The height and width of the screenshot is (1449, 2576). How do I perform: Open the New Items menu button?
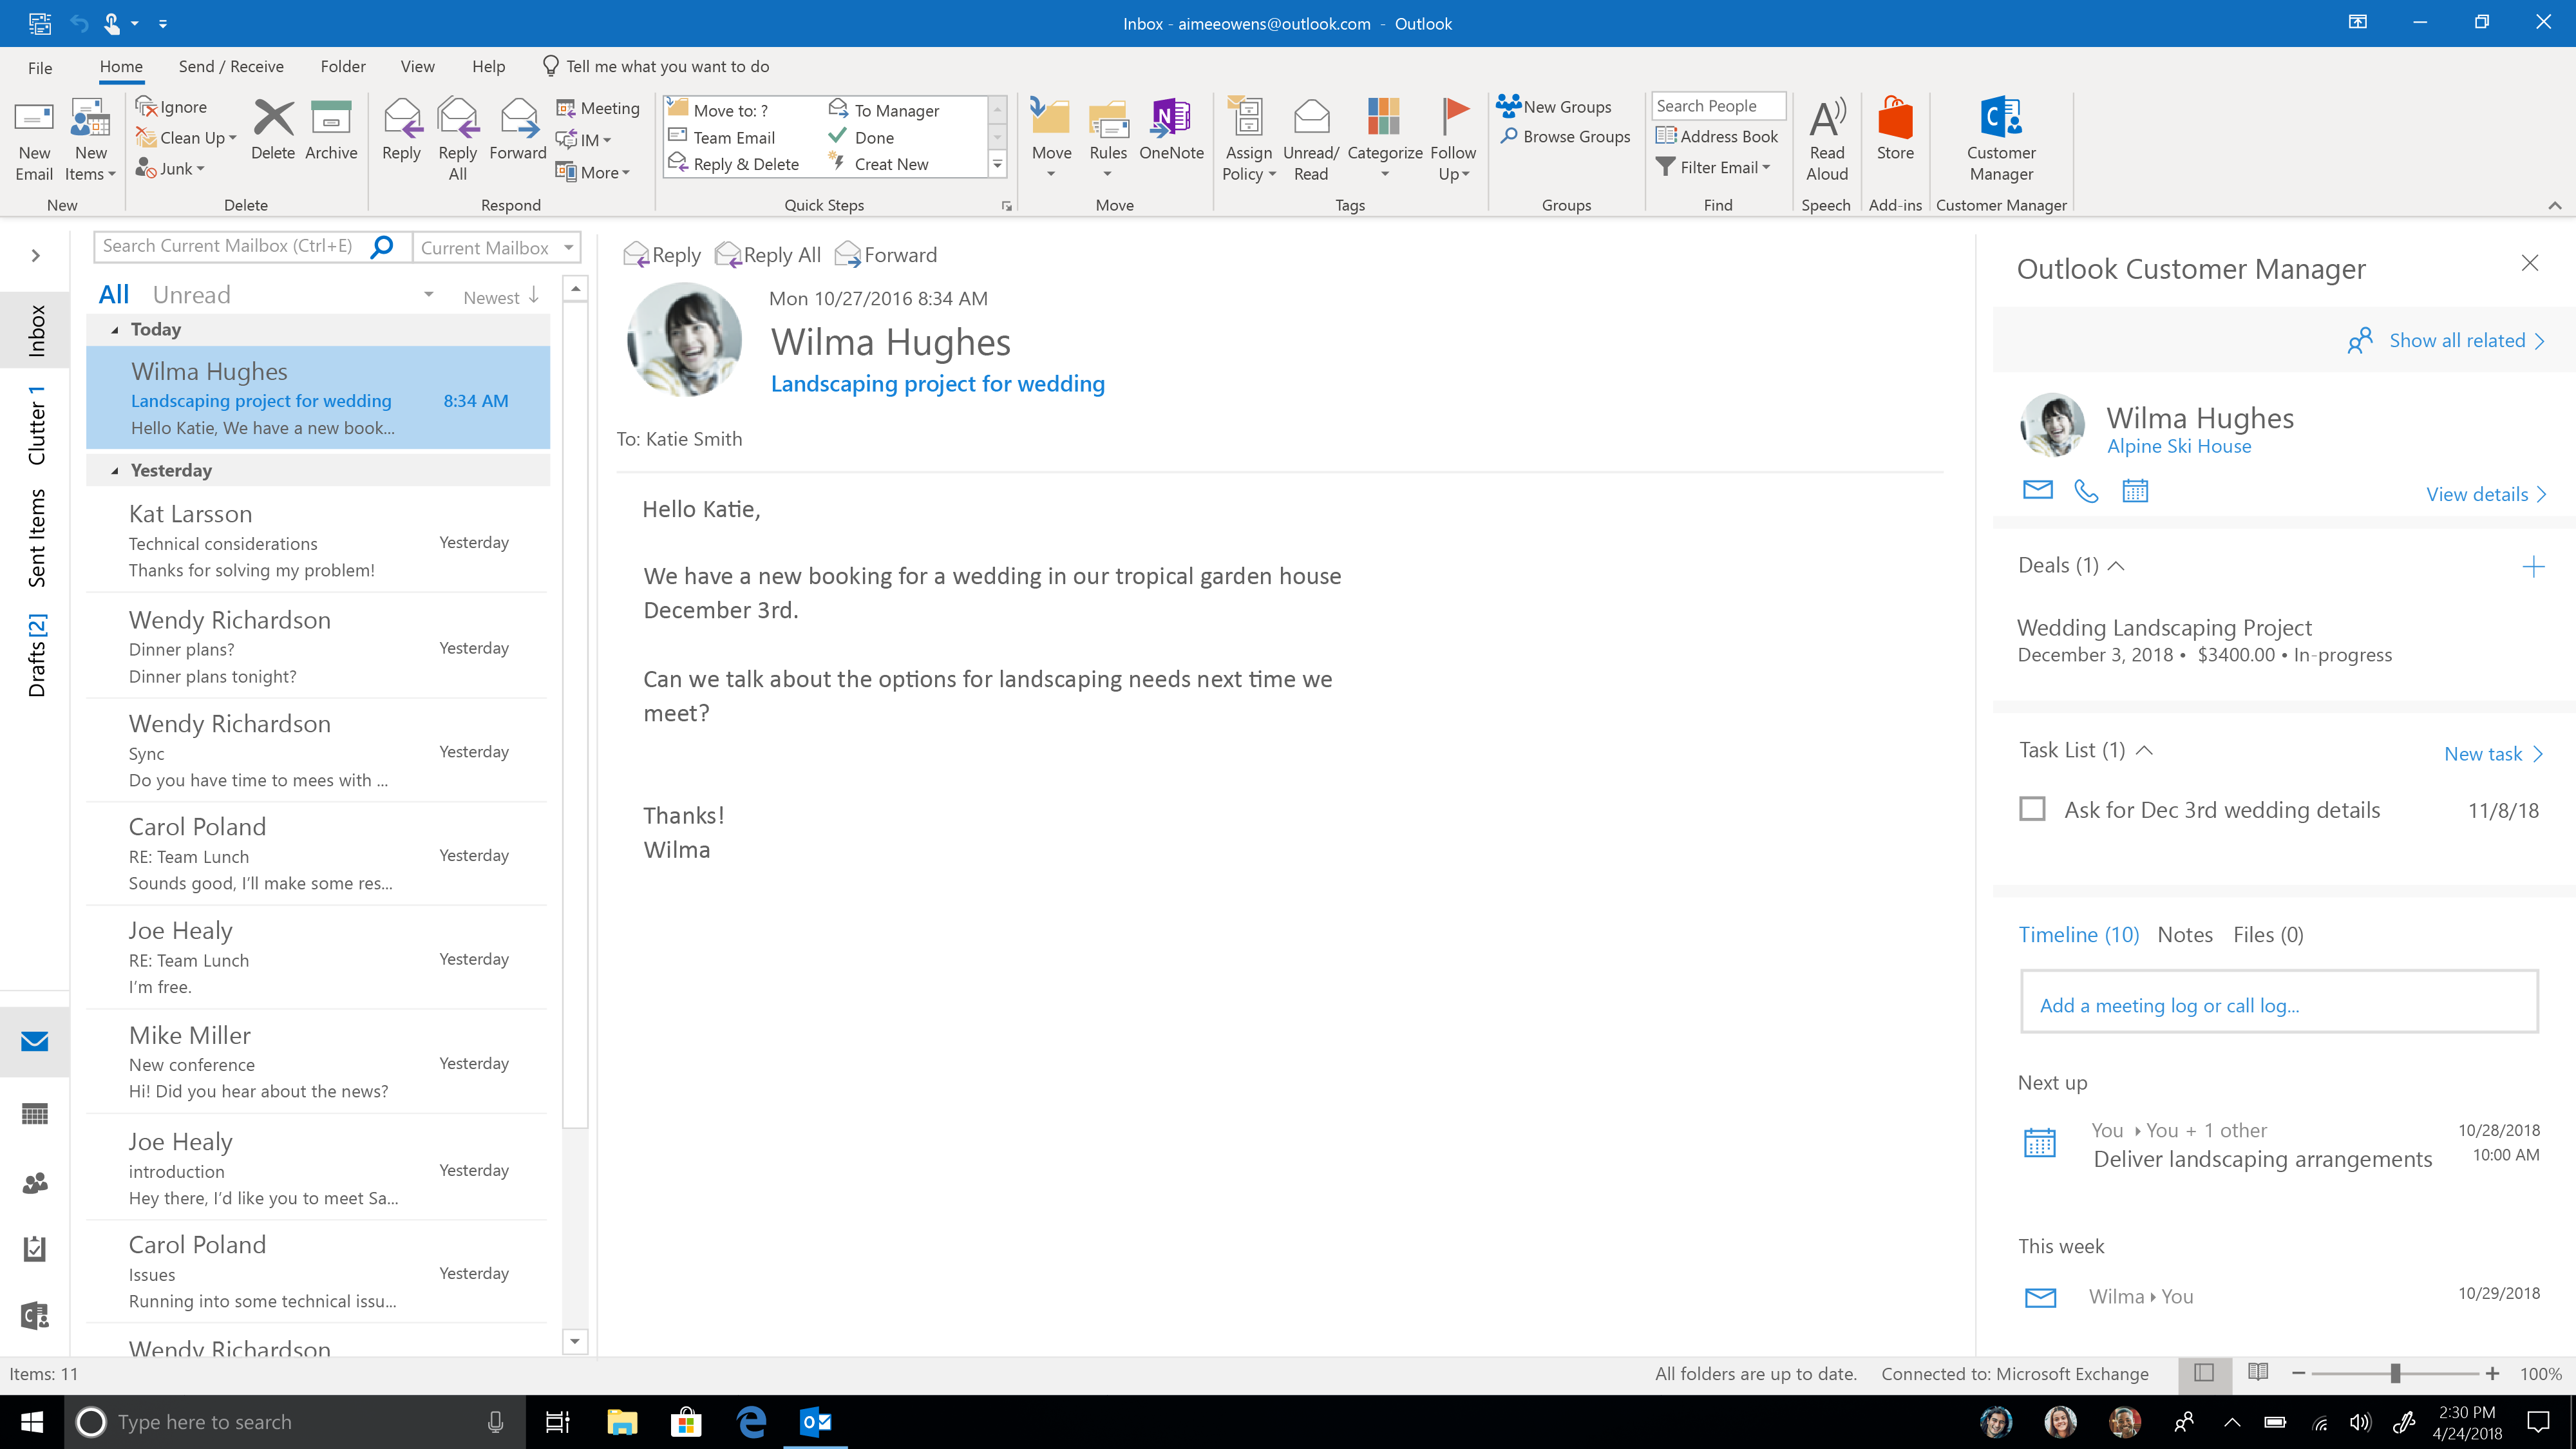tap(90, 140)
